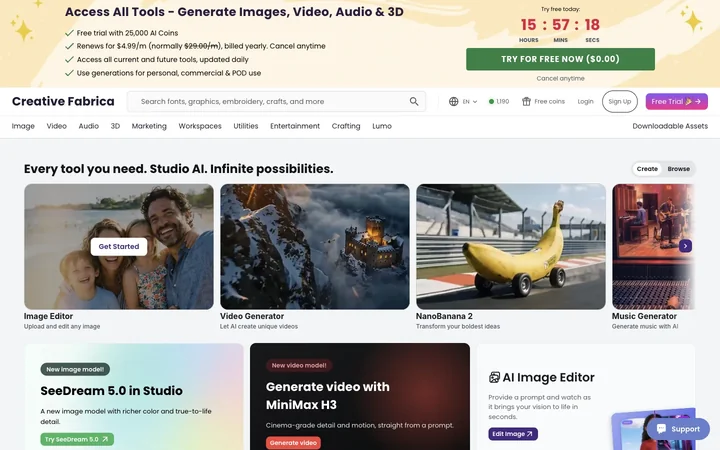Click the SeeDream 5.0 in Studio heading
The image size is (720, 450).
[112, 391]
